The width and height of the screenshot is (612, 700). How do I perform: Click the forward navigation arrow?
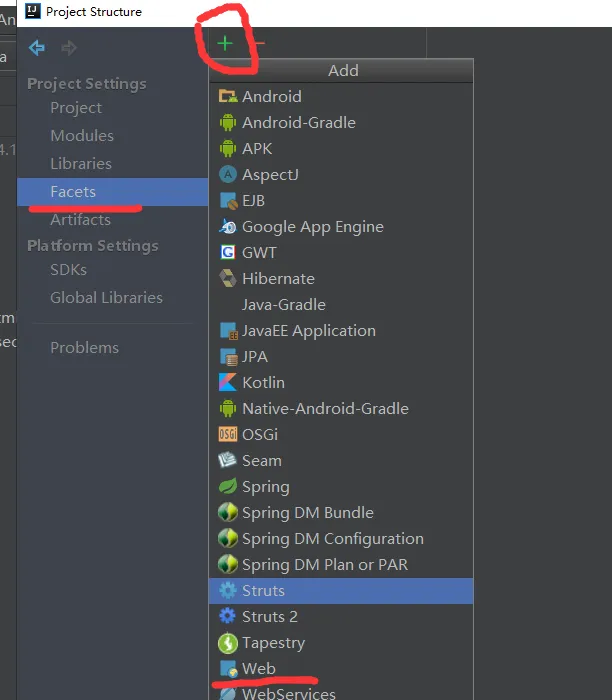tap(69, 48)
